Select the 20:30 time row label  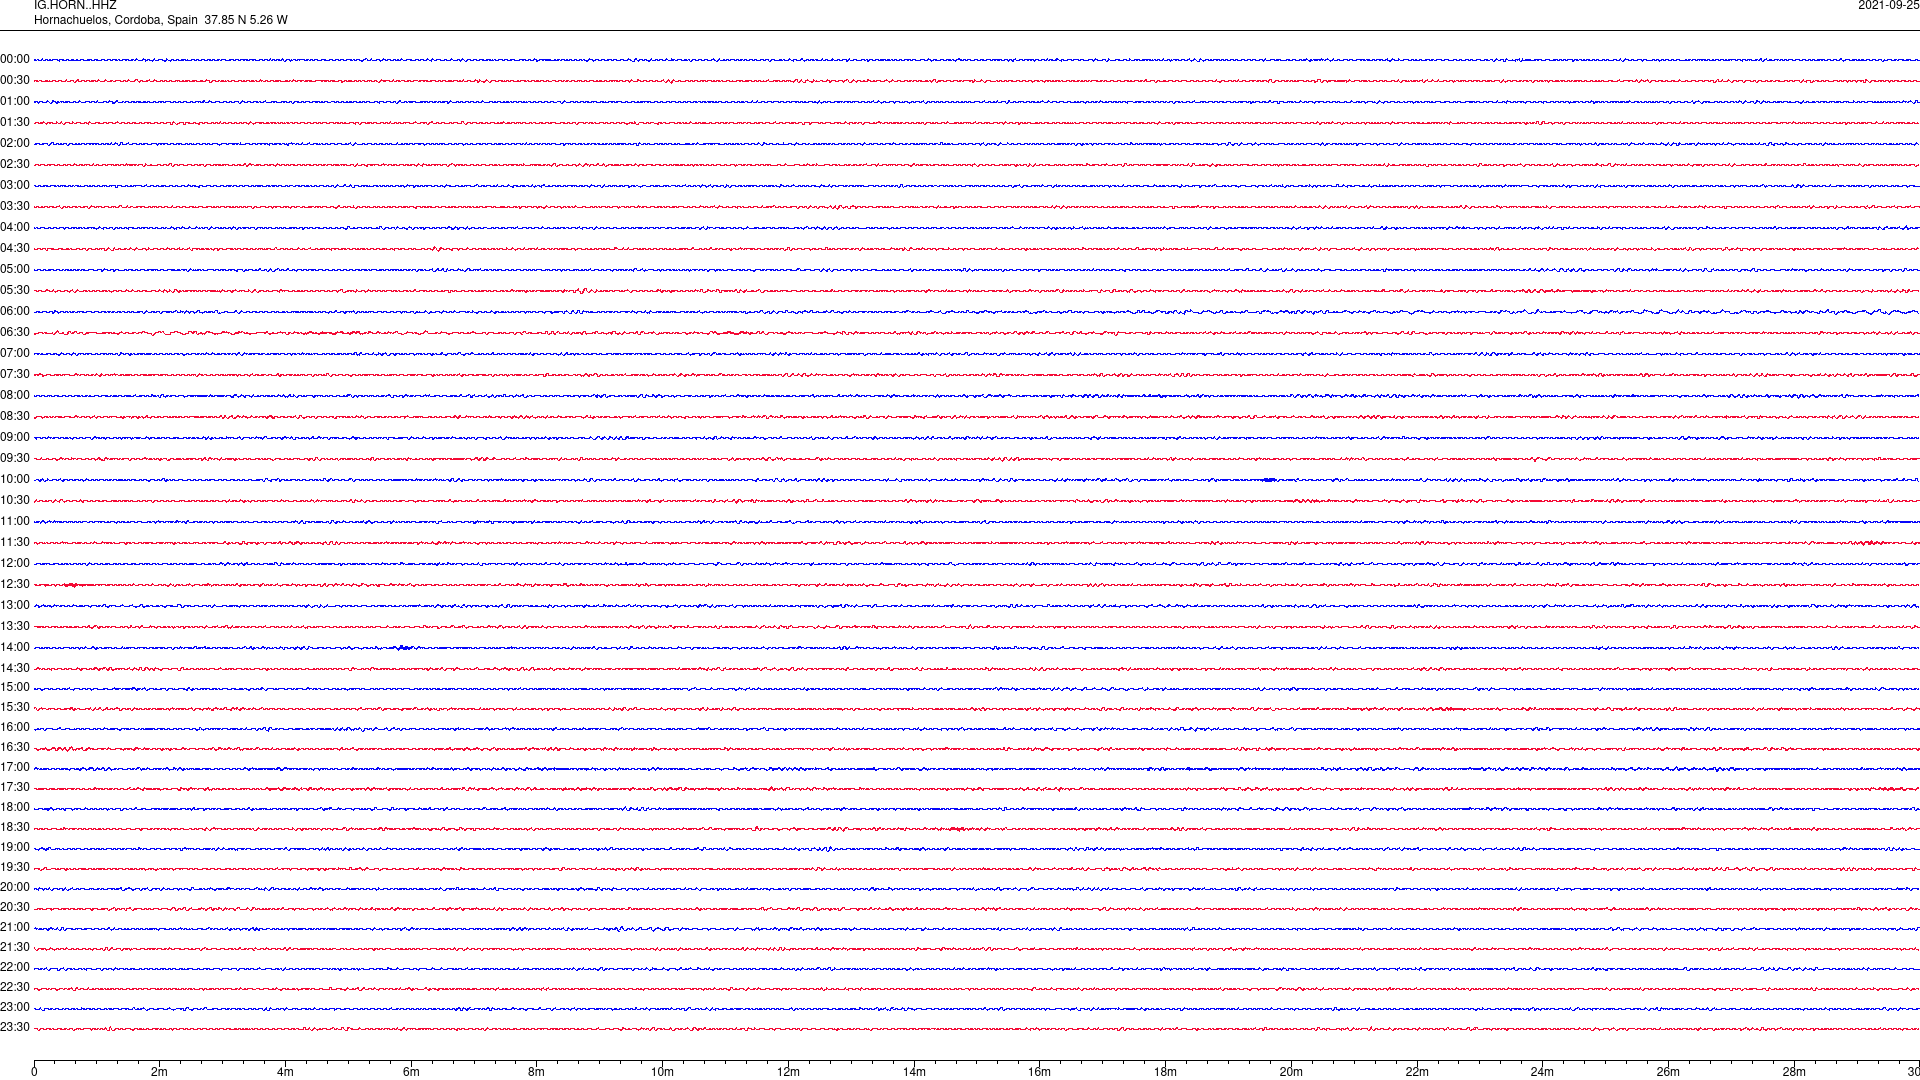tap(15, 907)
